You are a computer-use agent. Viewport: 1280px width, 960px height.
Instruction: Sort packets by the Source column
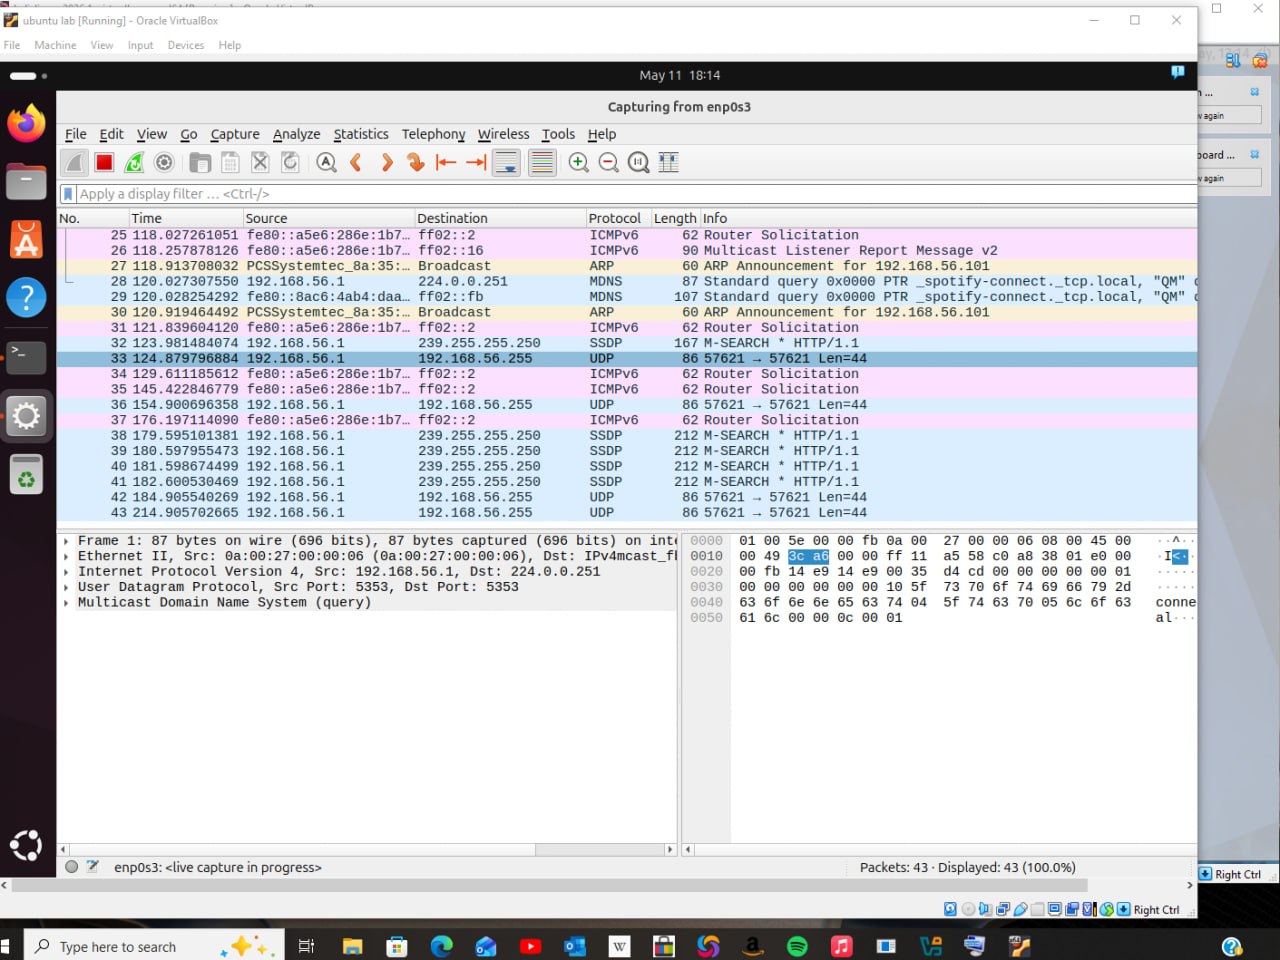pos(329,218)
